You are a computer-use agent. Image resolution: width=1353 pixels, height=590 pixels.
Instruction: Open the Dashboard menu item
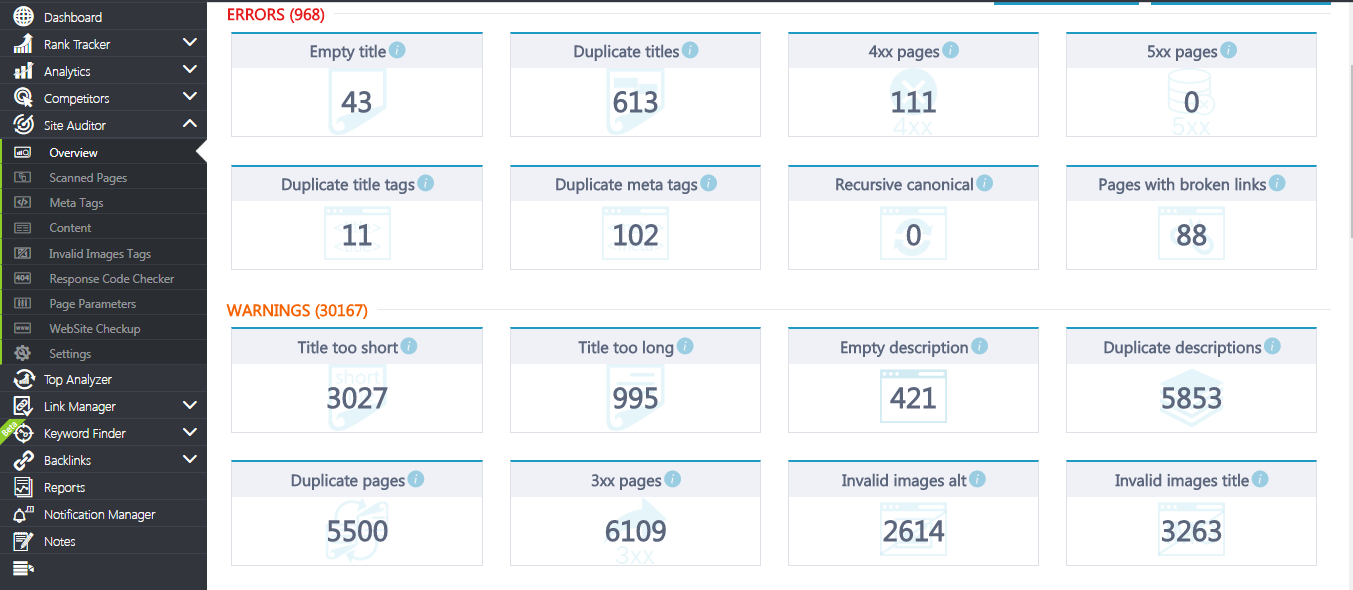tap(103, 17)
